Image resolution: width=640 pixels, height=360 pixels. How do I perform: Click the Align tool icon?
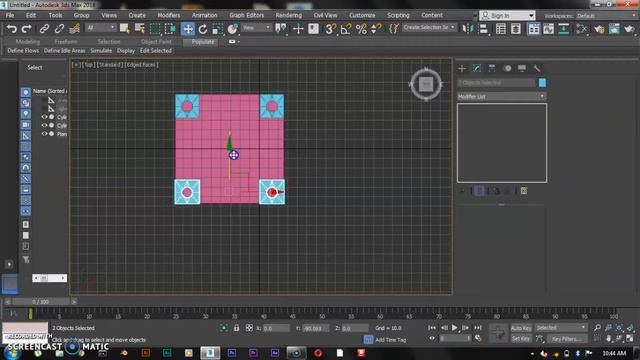click(483, 29)
